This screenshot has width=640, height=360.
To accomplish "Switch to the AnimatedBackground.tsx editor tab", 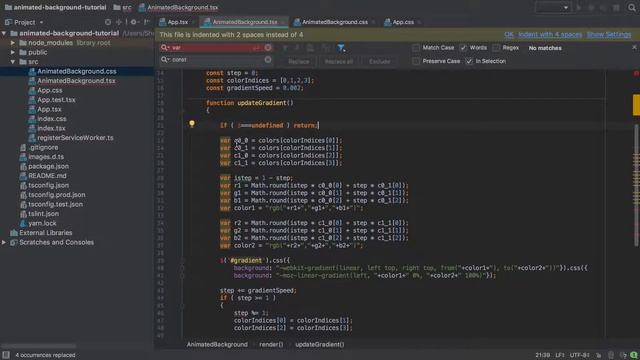I will (x=244, y=22).
